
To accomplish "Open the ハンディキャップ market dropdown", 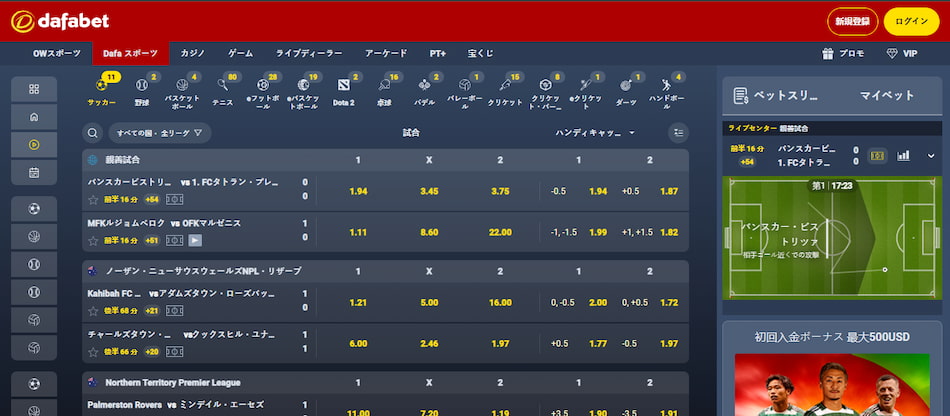I will [596, 133].
